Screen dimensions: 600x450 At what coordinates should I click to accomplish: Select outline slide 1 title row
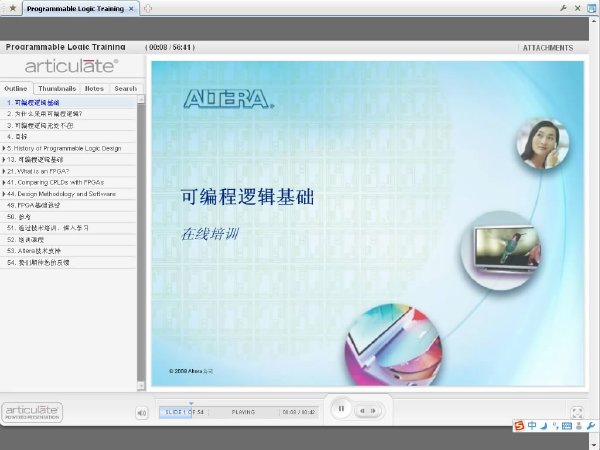[68, 103]
